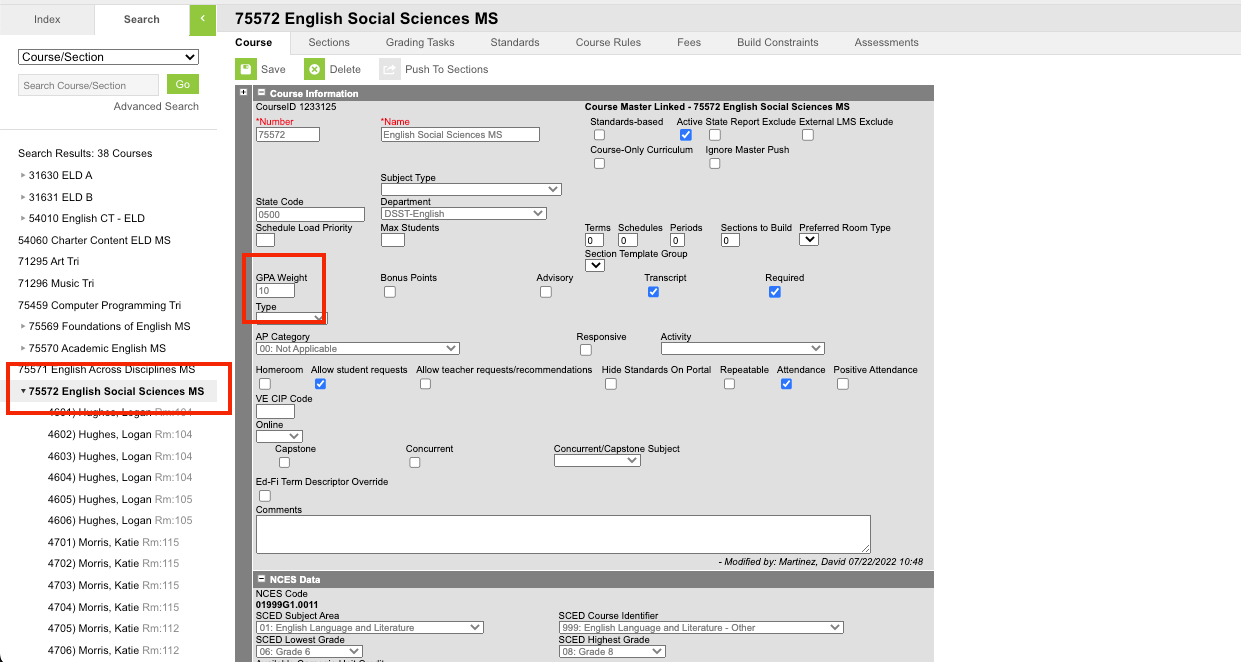Uncheck the Attendance checkbox
Viewport: 1241px width, 662px height.
coord(786,384)
